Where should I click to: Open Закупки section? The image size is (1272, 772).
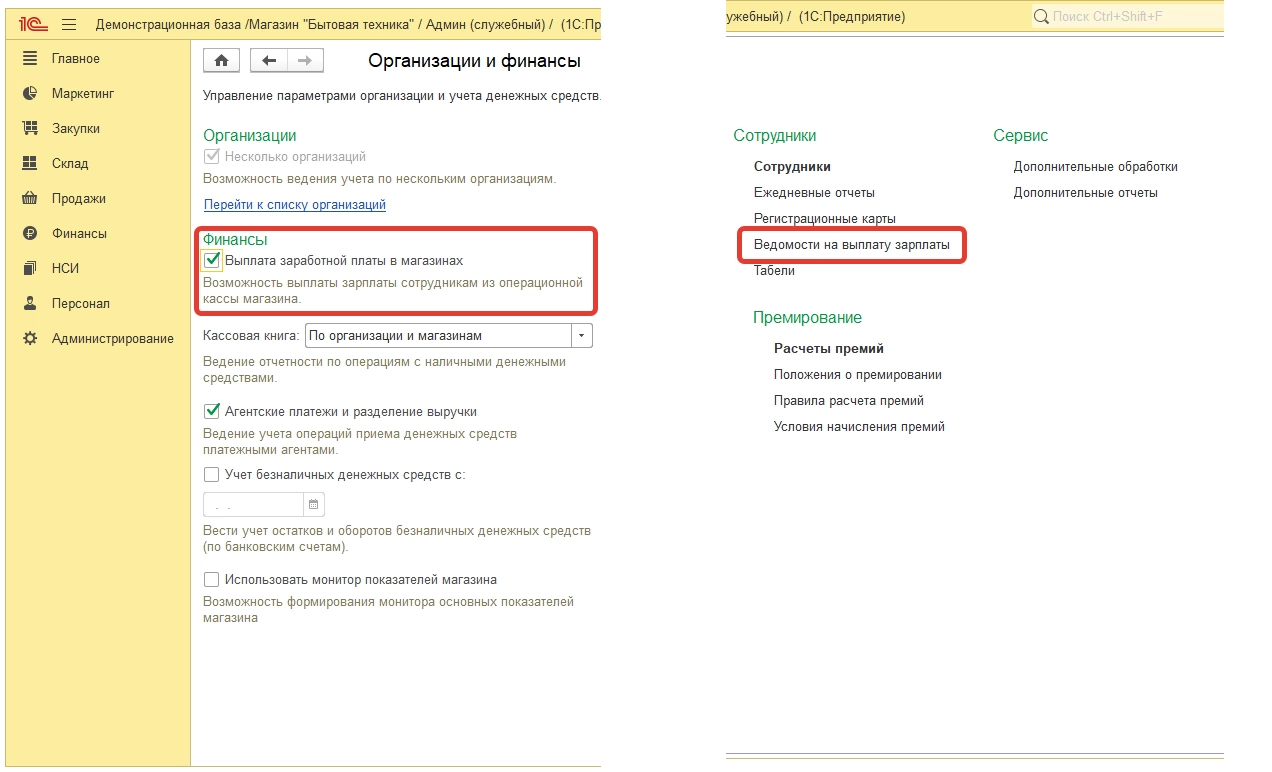[x=76, y=129]
